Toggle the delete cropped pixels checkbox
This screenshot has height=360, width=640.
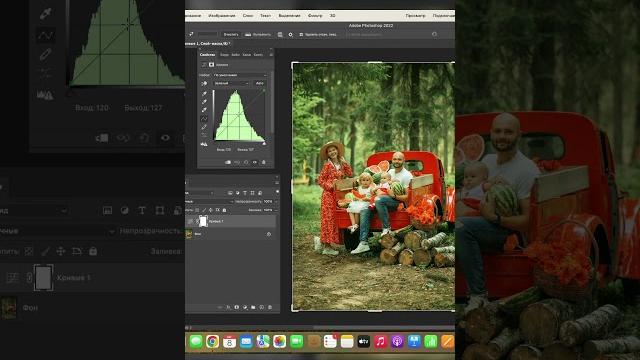tap(301, 35)
